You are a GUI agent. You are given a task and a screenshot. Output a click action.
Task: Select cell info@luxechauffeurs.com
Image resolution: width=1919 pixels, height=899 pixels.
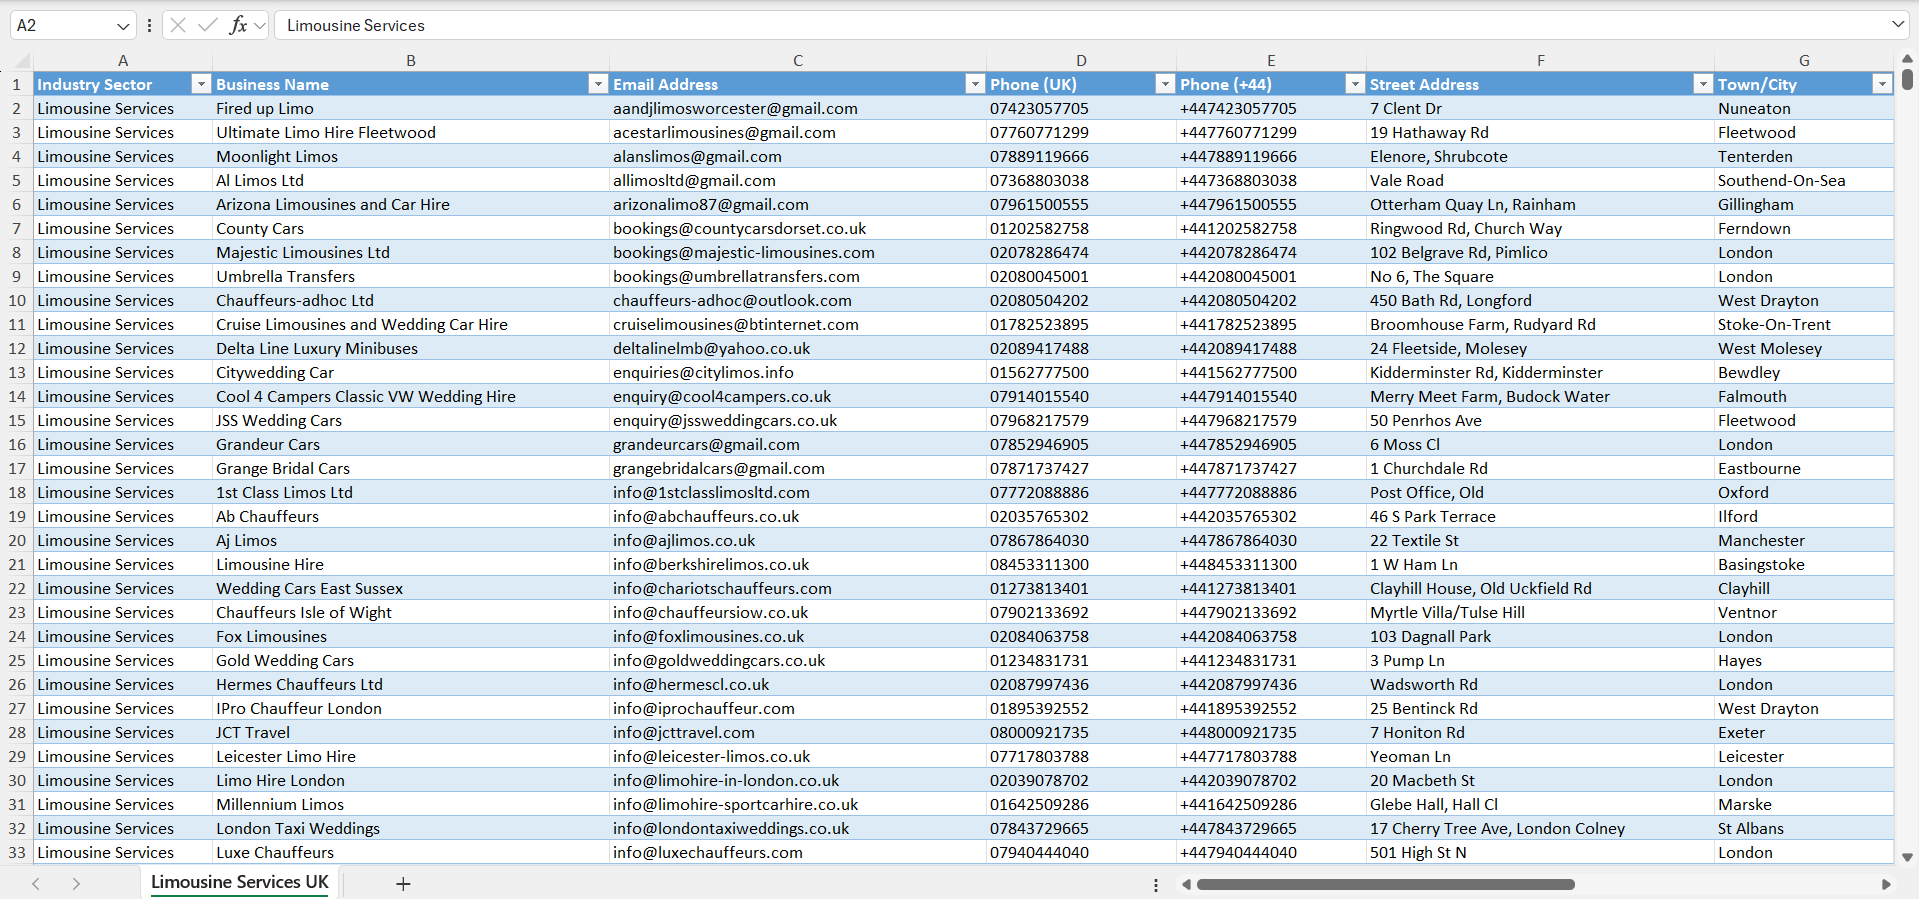click(797, 852)
